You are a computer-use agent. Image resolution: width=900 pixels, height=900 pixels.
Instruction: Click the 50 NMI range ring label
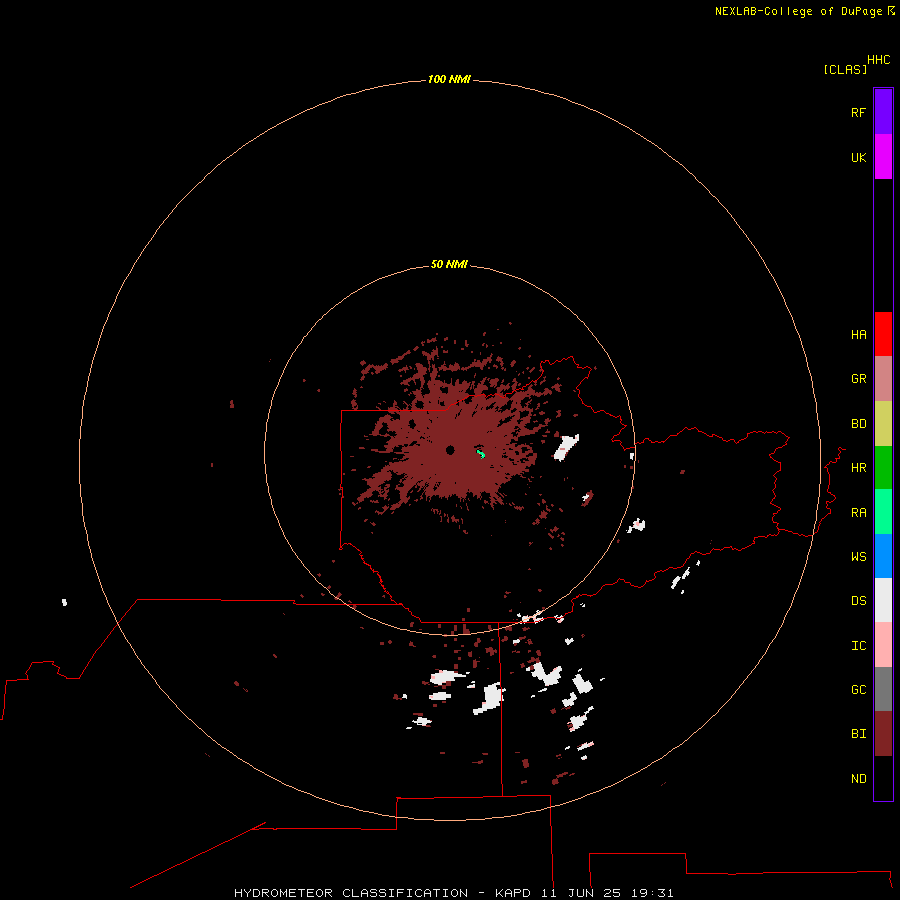pyautogui.click(x=449, y=264)
